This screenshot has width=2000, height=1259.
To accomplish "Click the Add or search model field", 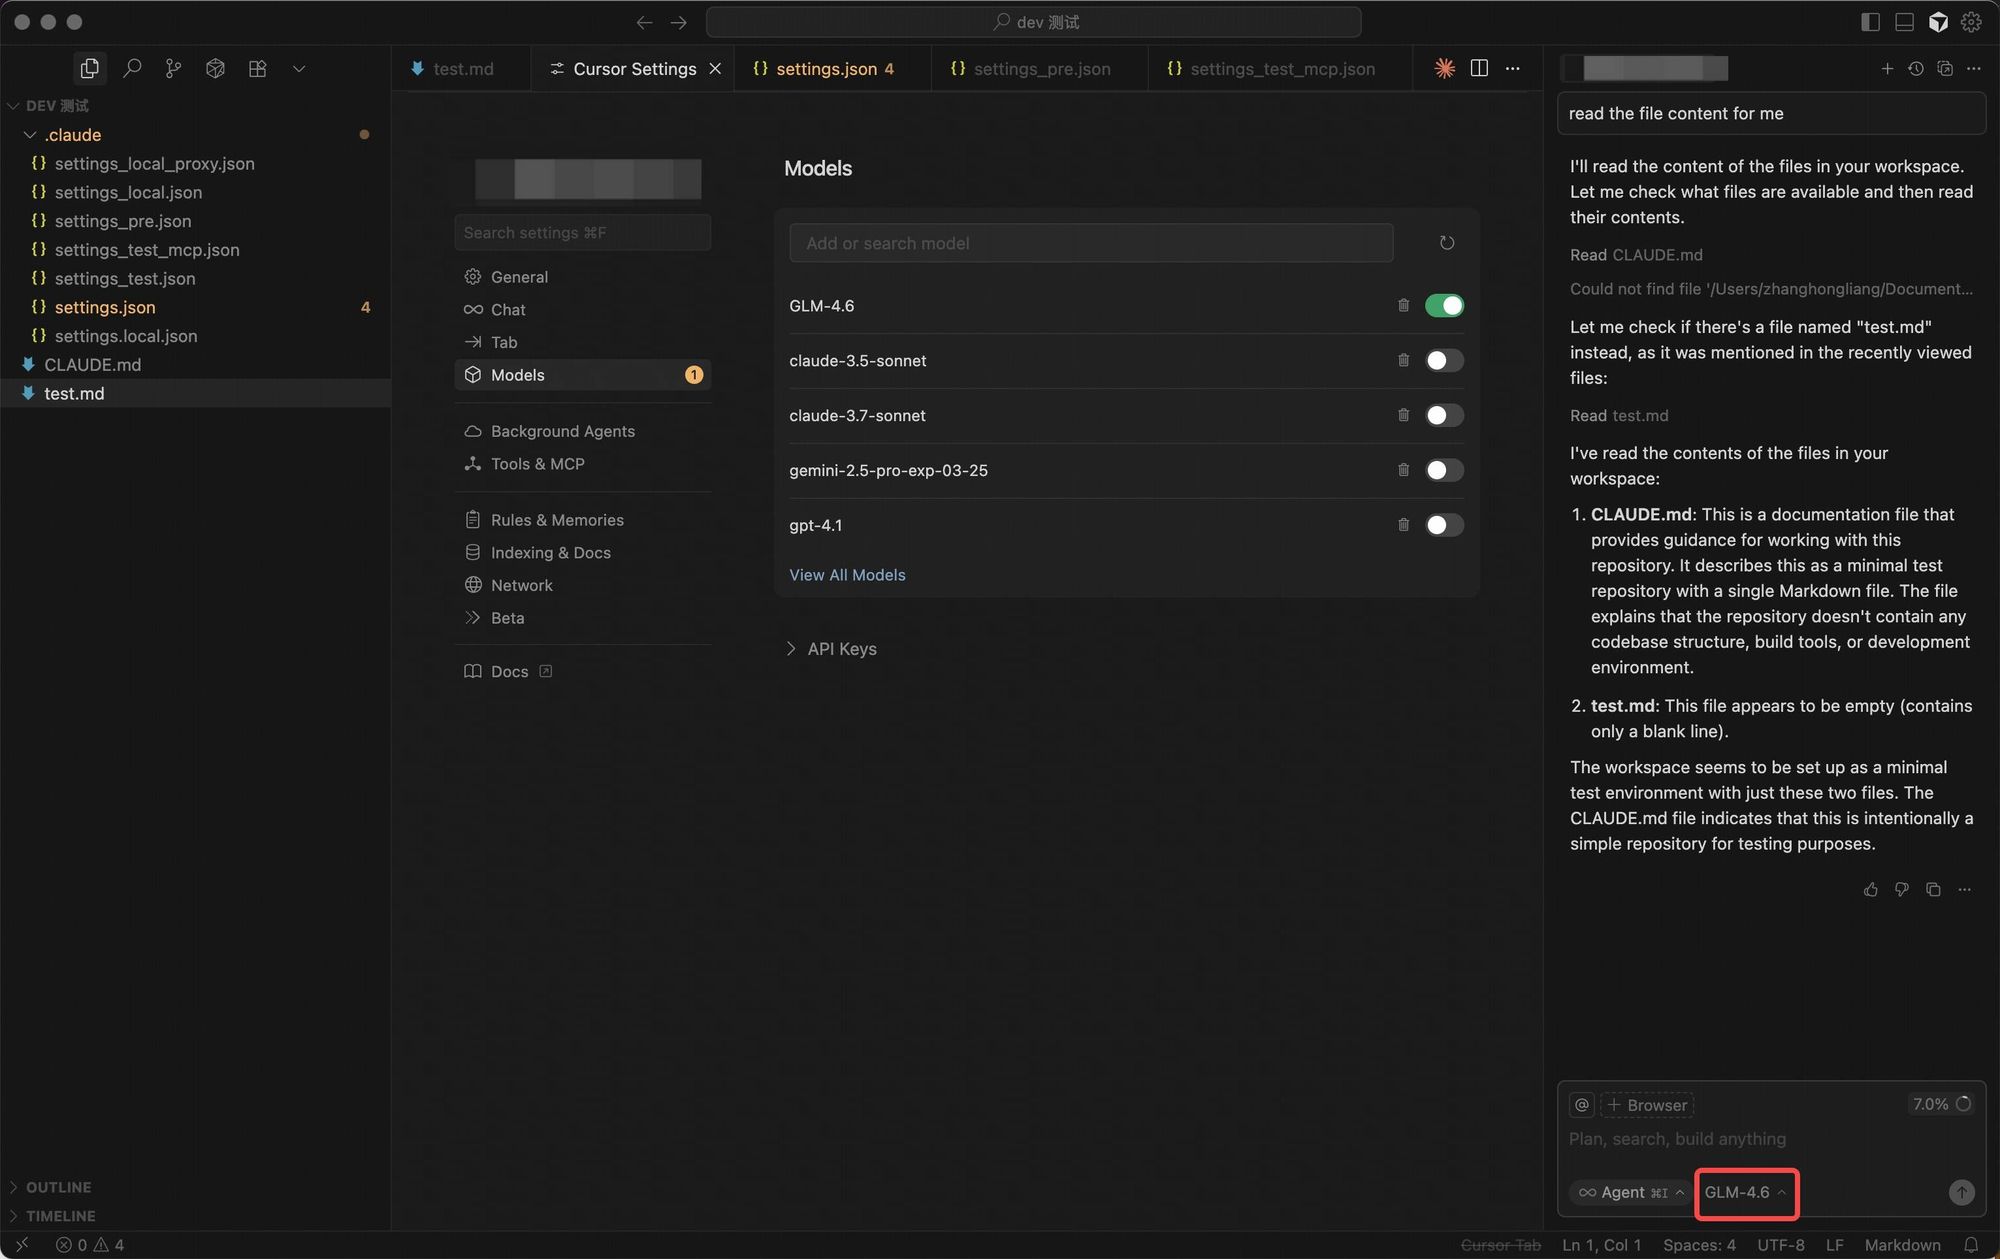I will pos(1090,243).
